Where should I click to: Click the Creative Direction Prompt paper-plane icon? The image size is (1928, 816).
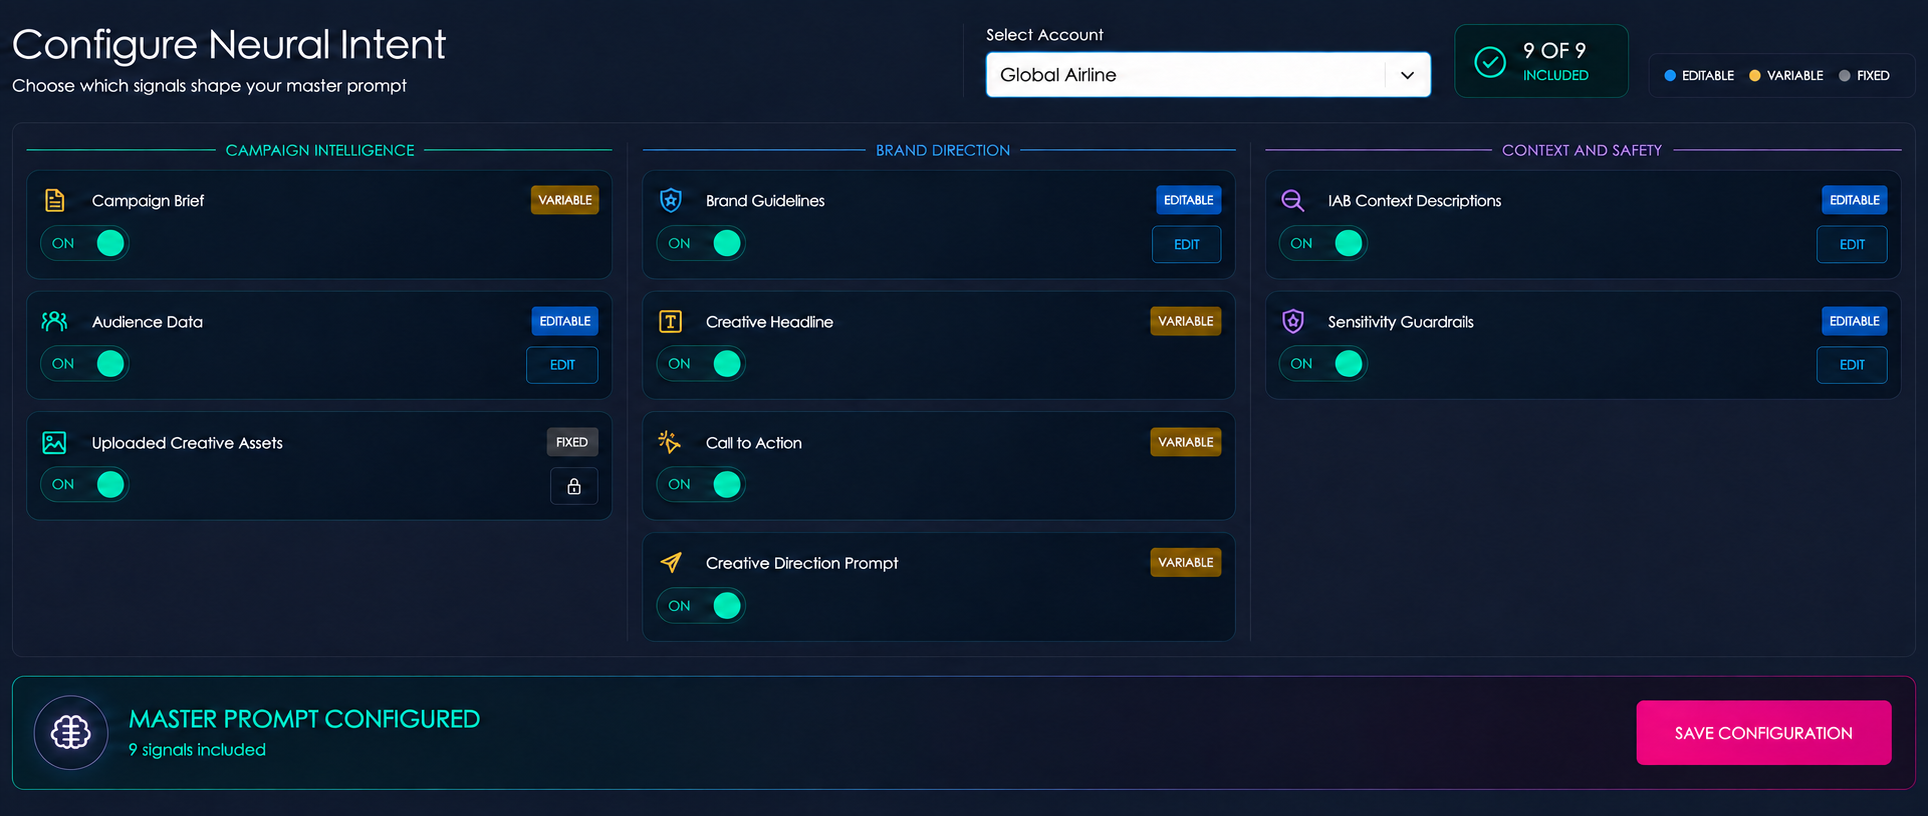[x=671, y=563]
